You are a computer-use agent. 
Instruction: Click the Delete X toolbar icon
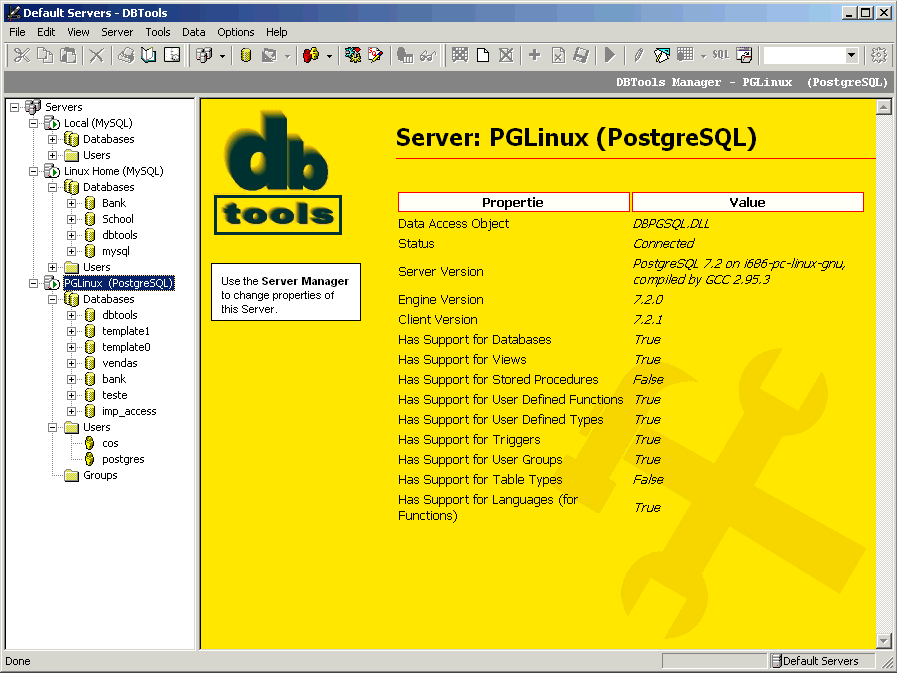pyautogui.click(x=97, y=55)
